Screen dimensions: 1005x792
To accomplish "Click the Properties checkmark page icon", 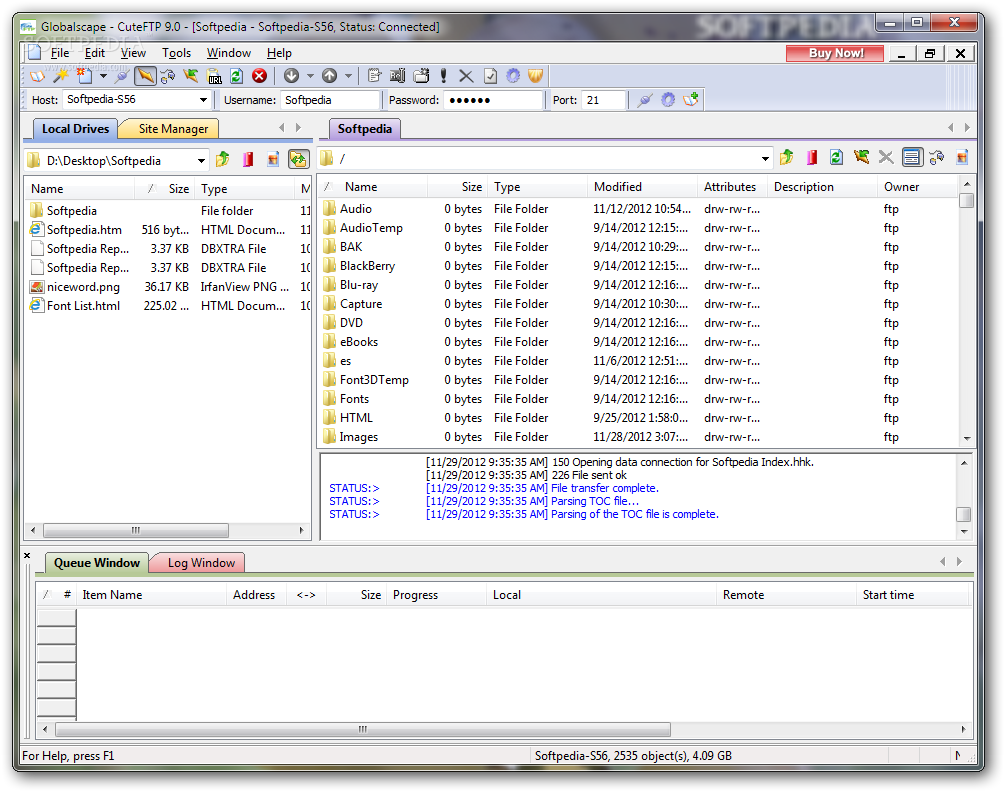I will pyautogui.click(x=490, y=76).
